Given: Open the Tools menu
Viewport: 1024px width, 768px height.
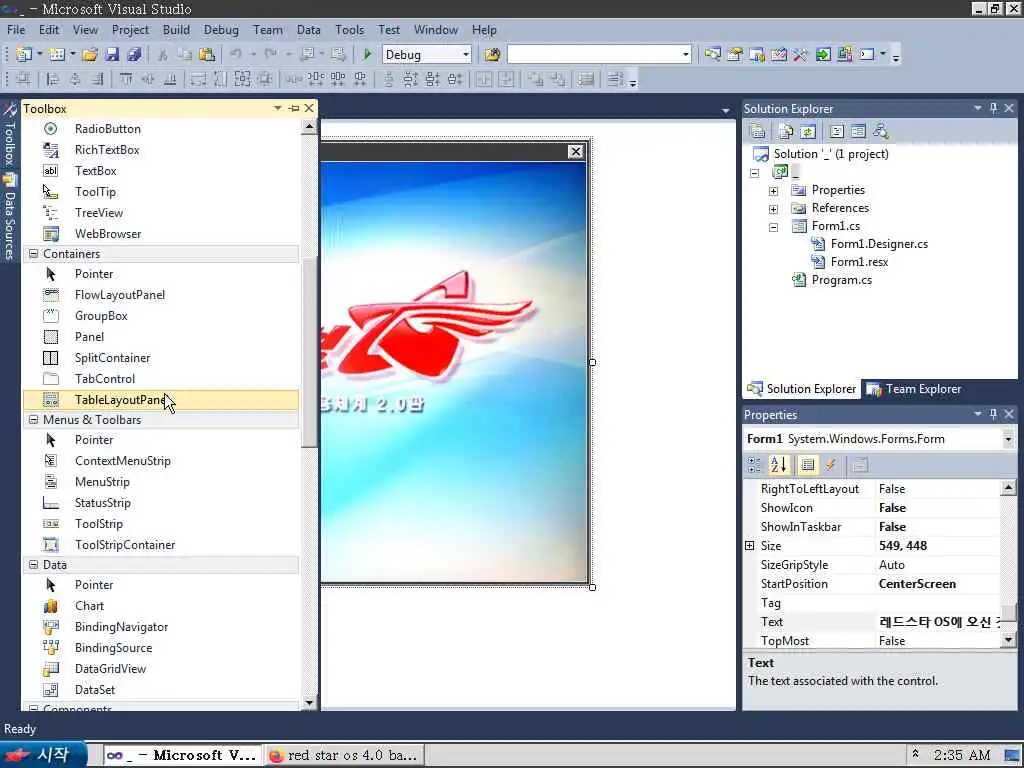Looking at the screenshot, I should pyautogui.click(x=349, y=30).
